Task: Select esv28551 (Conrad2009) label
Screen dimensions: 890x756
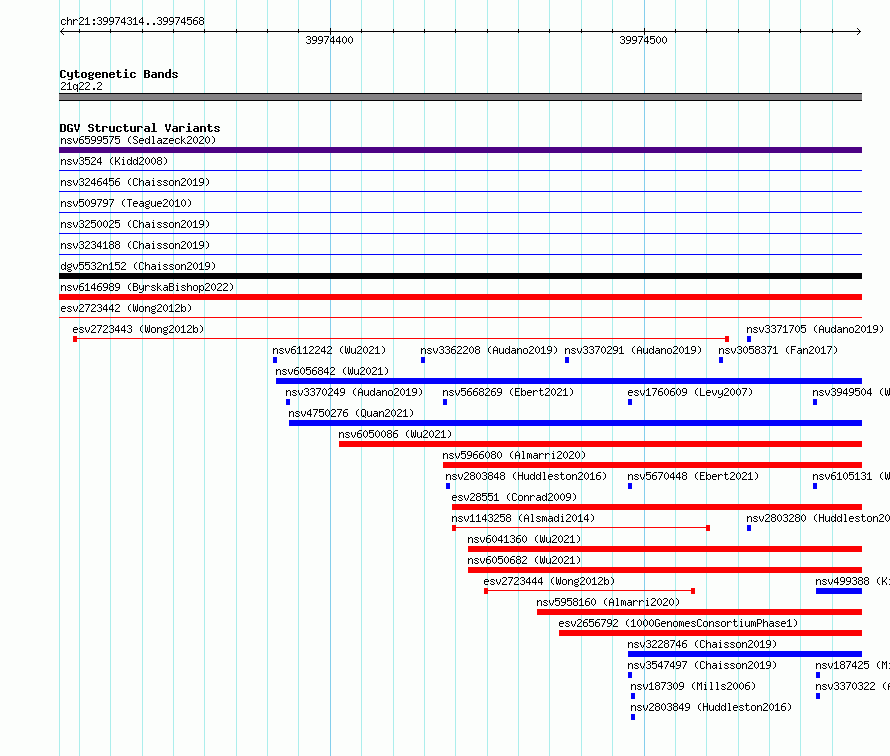Action: pyautogui.click(x=514, y=497)
